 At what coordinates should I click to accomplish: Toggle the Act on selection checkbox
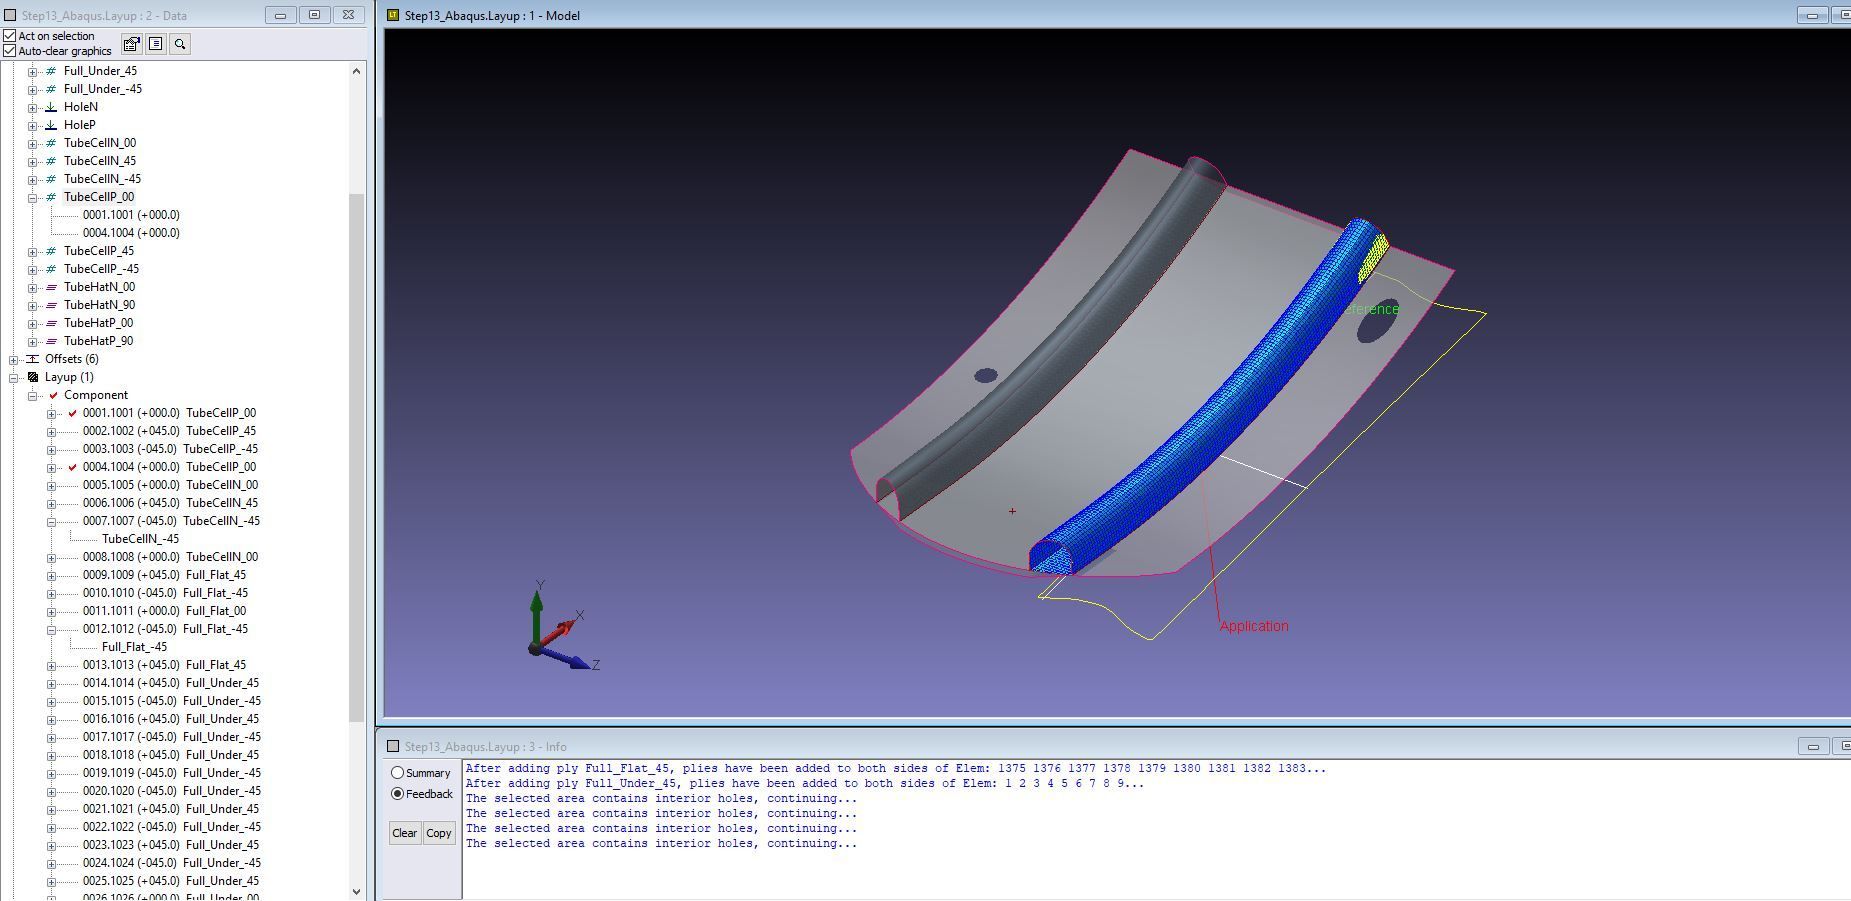point(10,36)
